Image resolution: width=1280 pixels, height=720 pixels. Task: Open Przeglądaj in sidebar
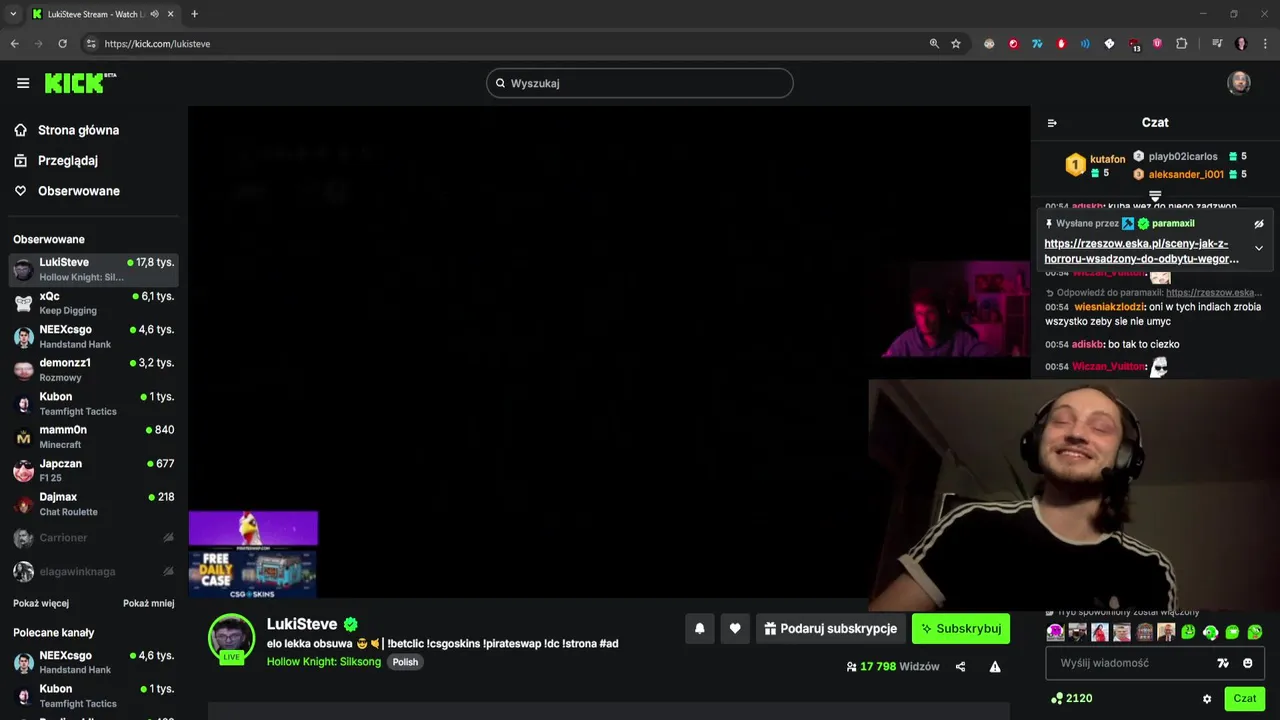click(56, 160)
